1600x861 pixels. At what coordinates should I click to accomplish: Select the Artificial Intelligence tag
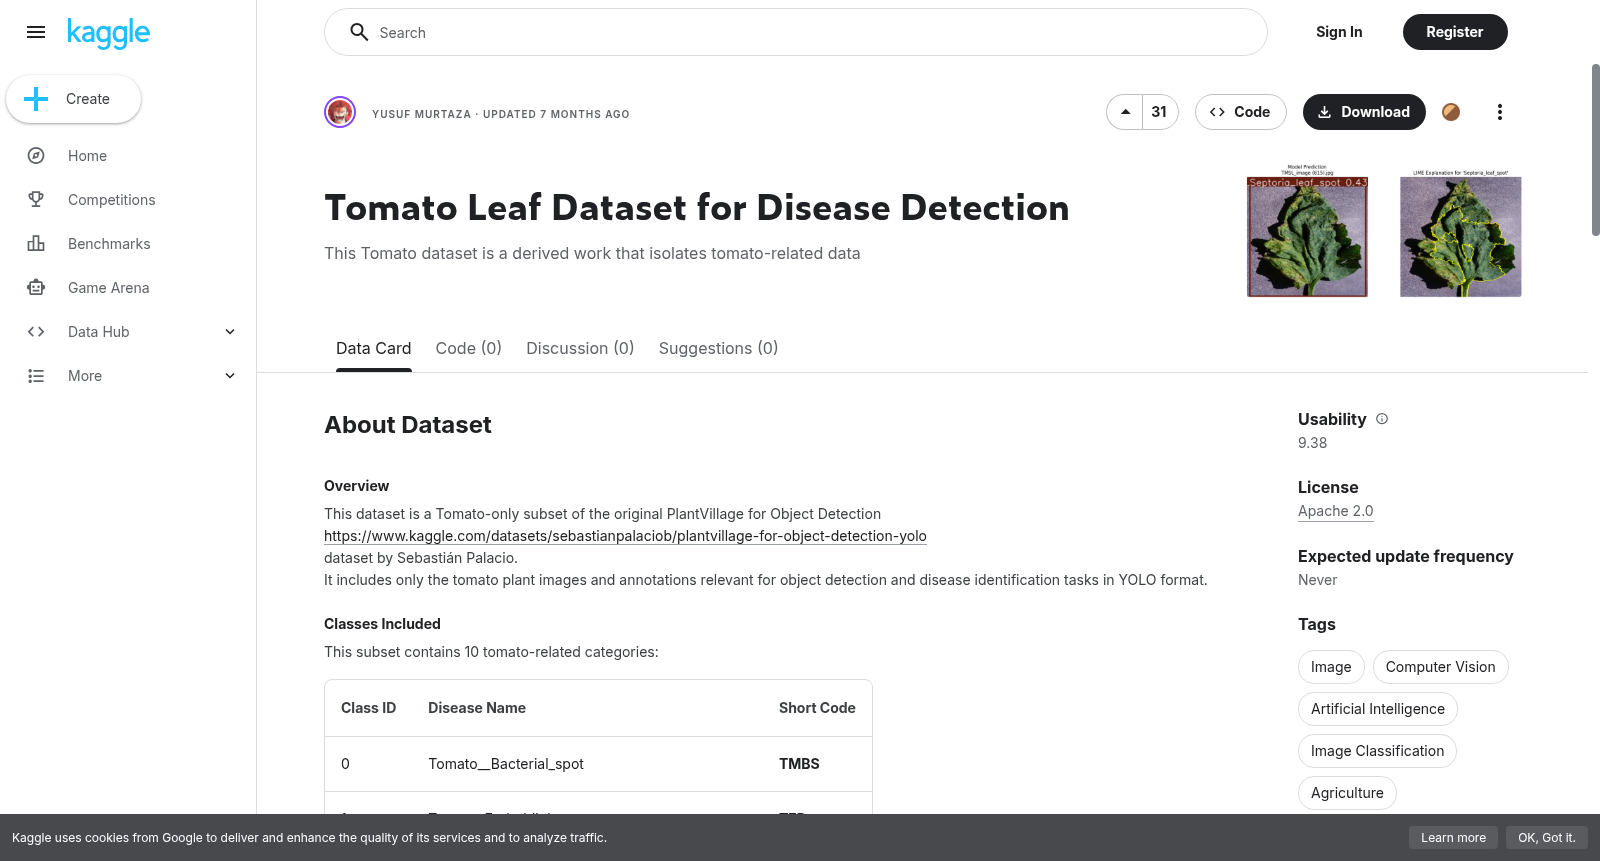(1377, 709)
